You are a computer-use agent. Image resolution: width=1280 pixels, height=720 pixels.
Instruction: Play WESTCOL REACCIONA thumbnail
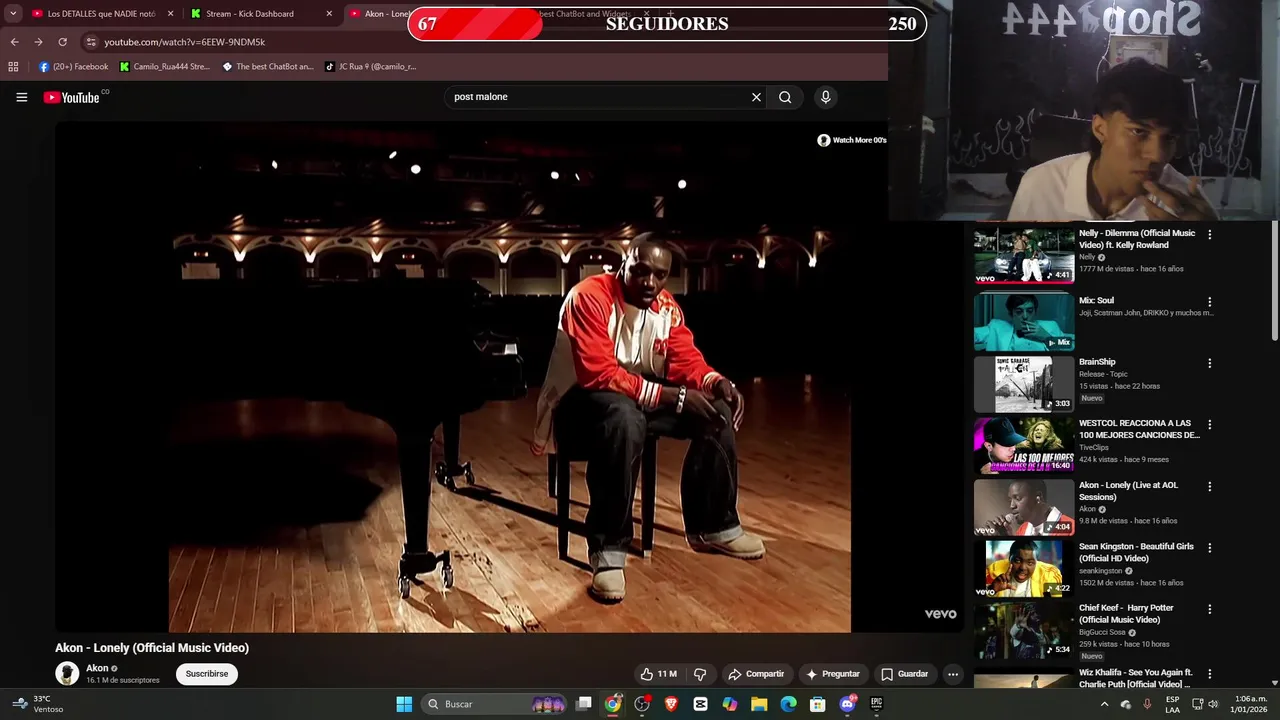pos(1024,445)
